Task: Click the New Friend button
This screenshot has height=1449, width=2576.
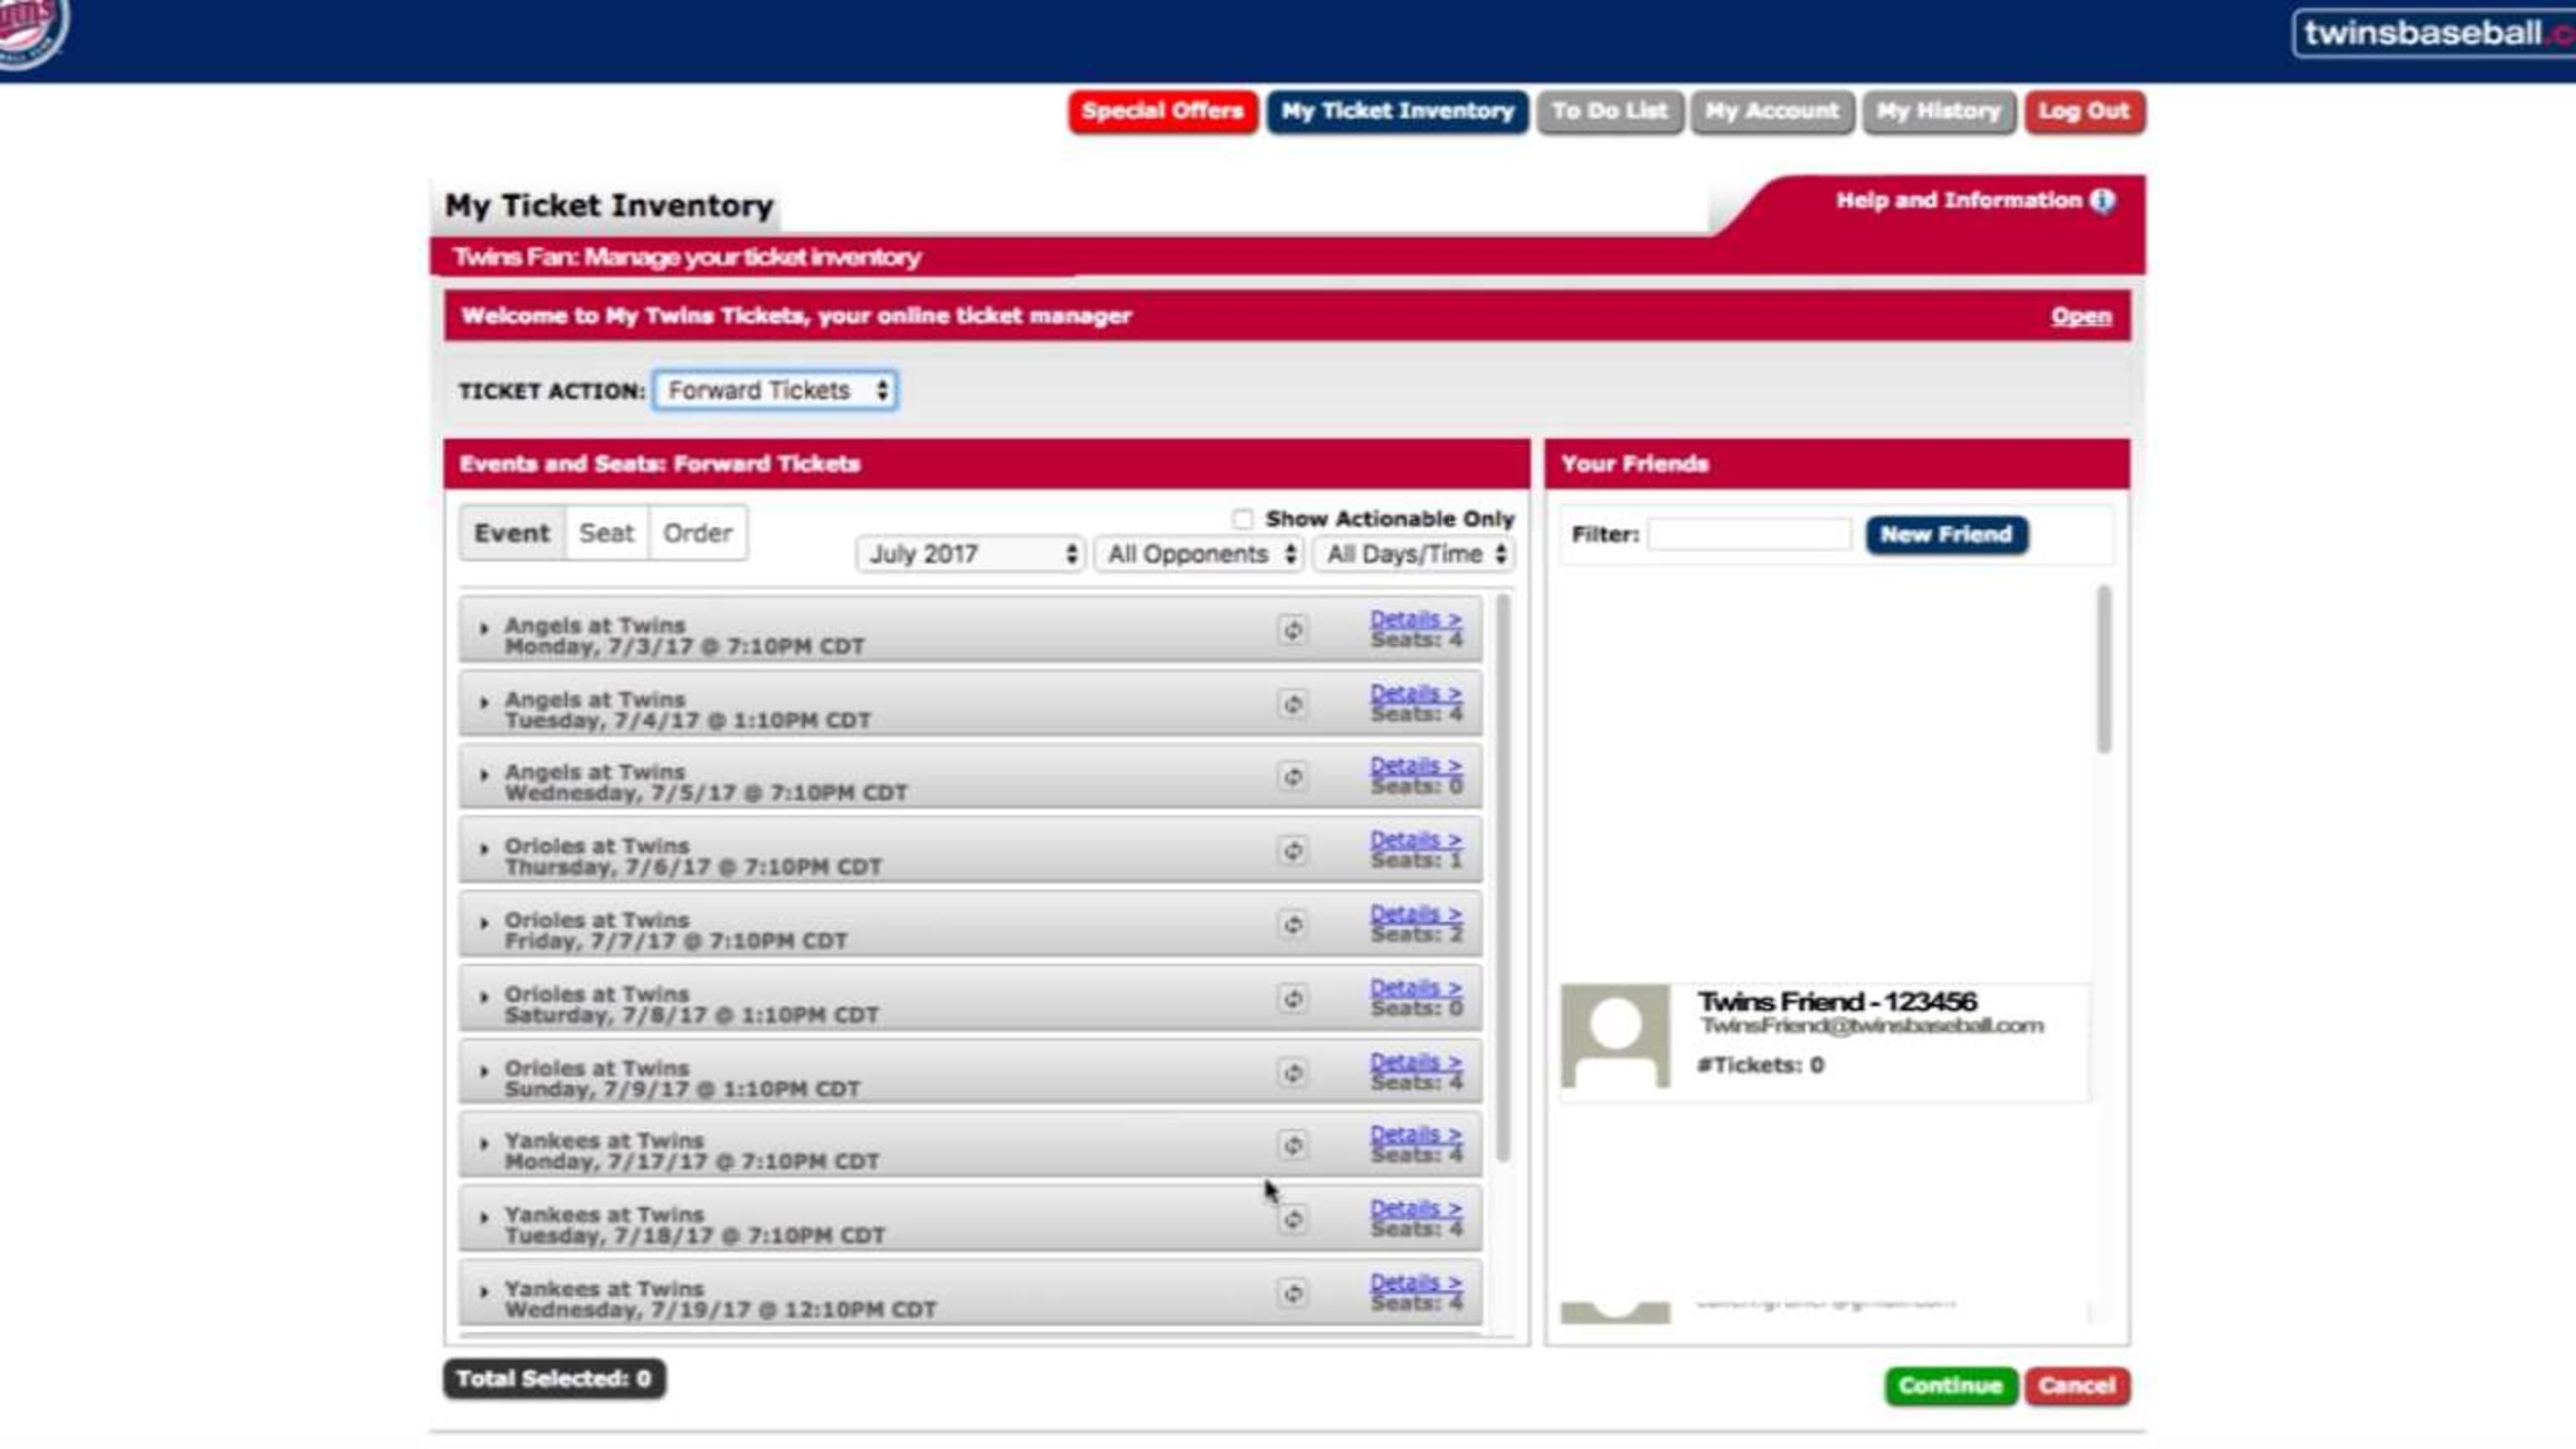Action: point(1945,535)
